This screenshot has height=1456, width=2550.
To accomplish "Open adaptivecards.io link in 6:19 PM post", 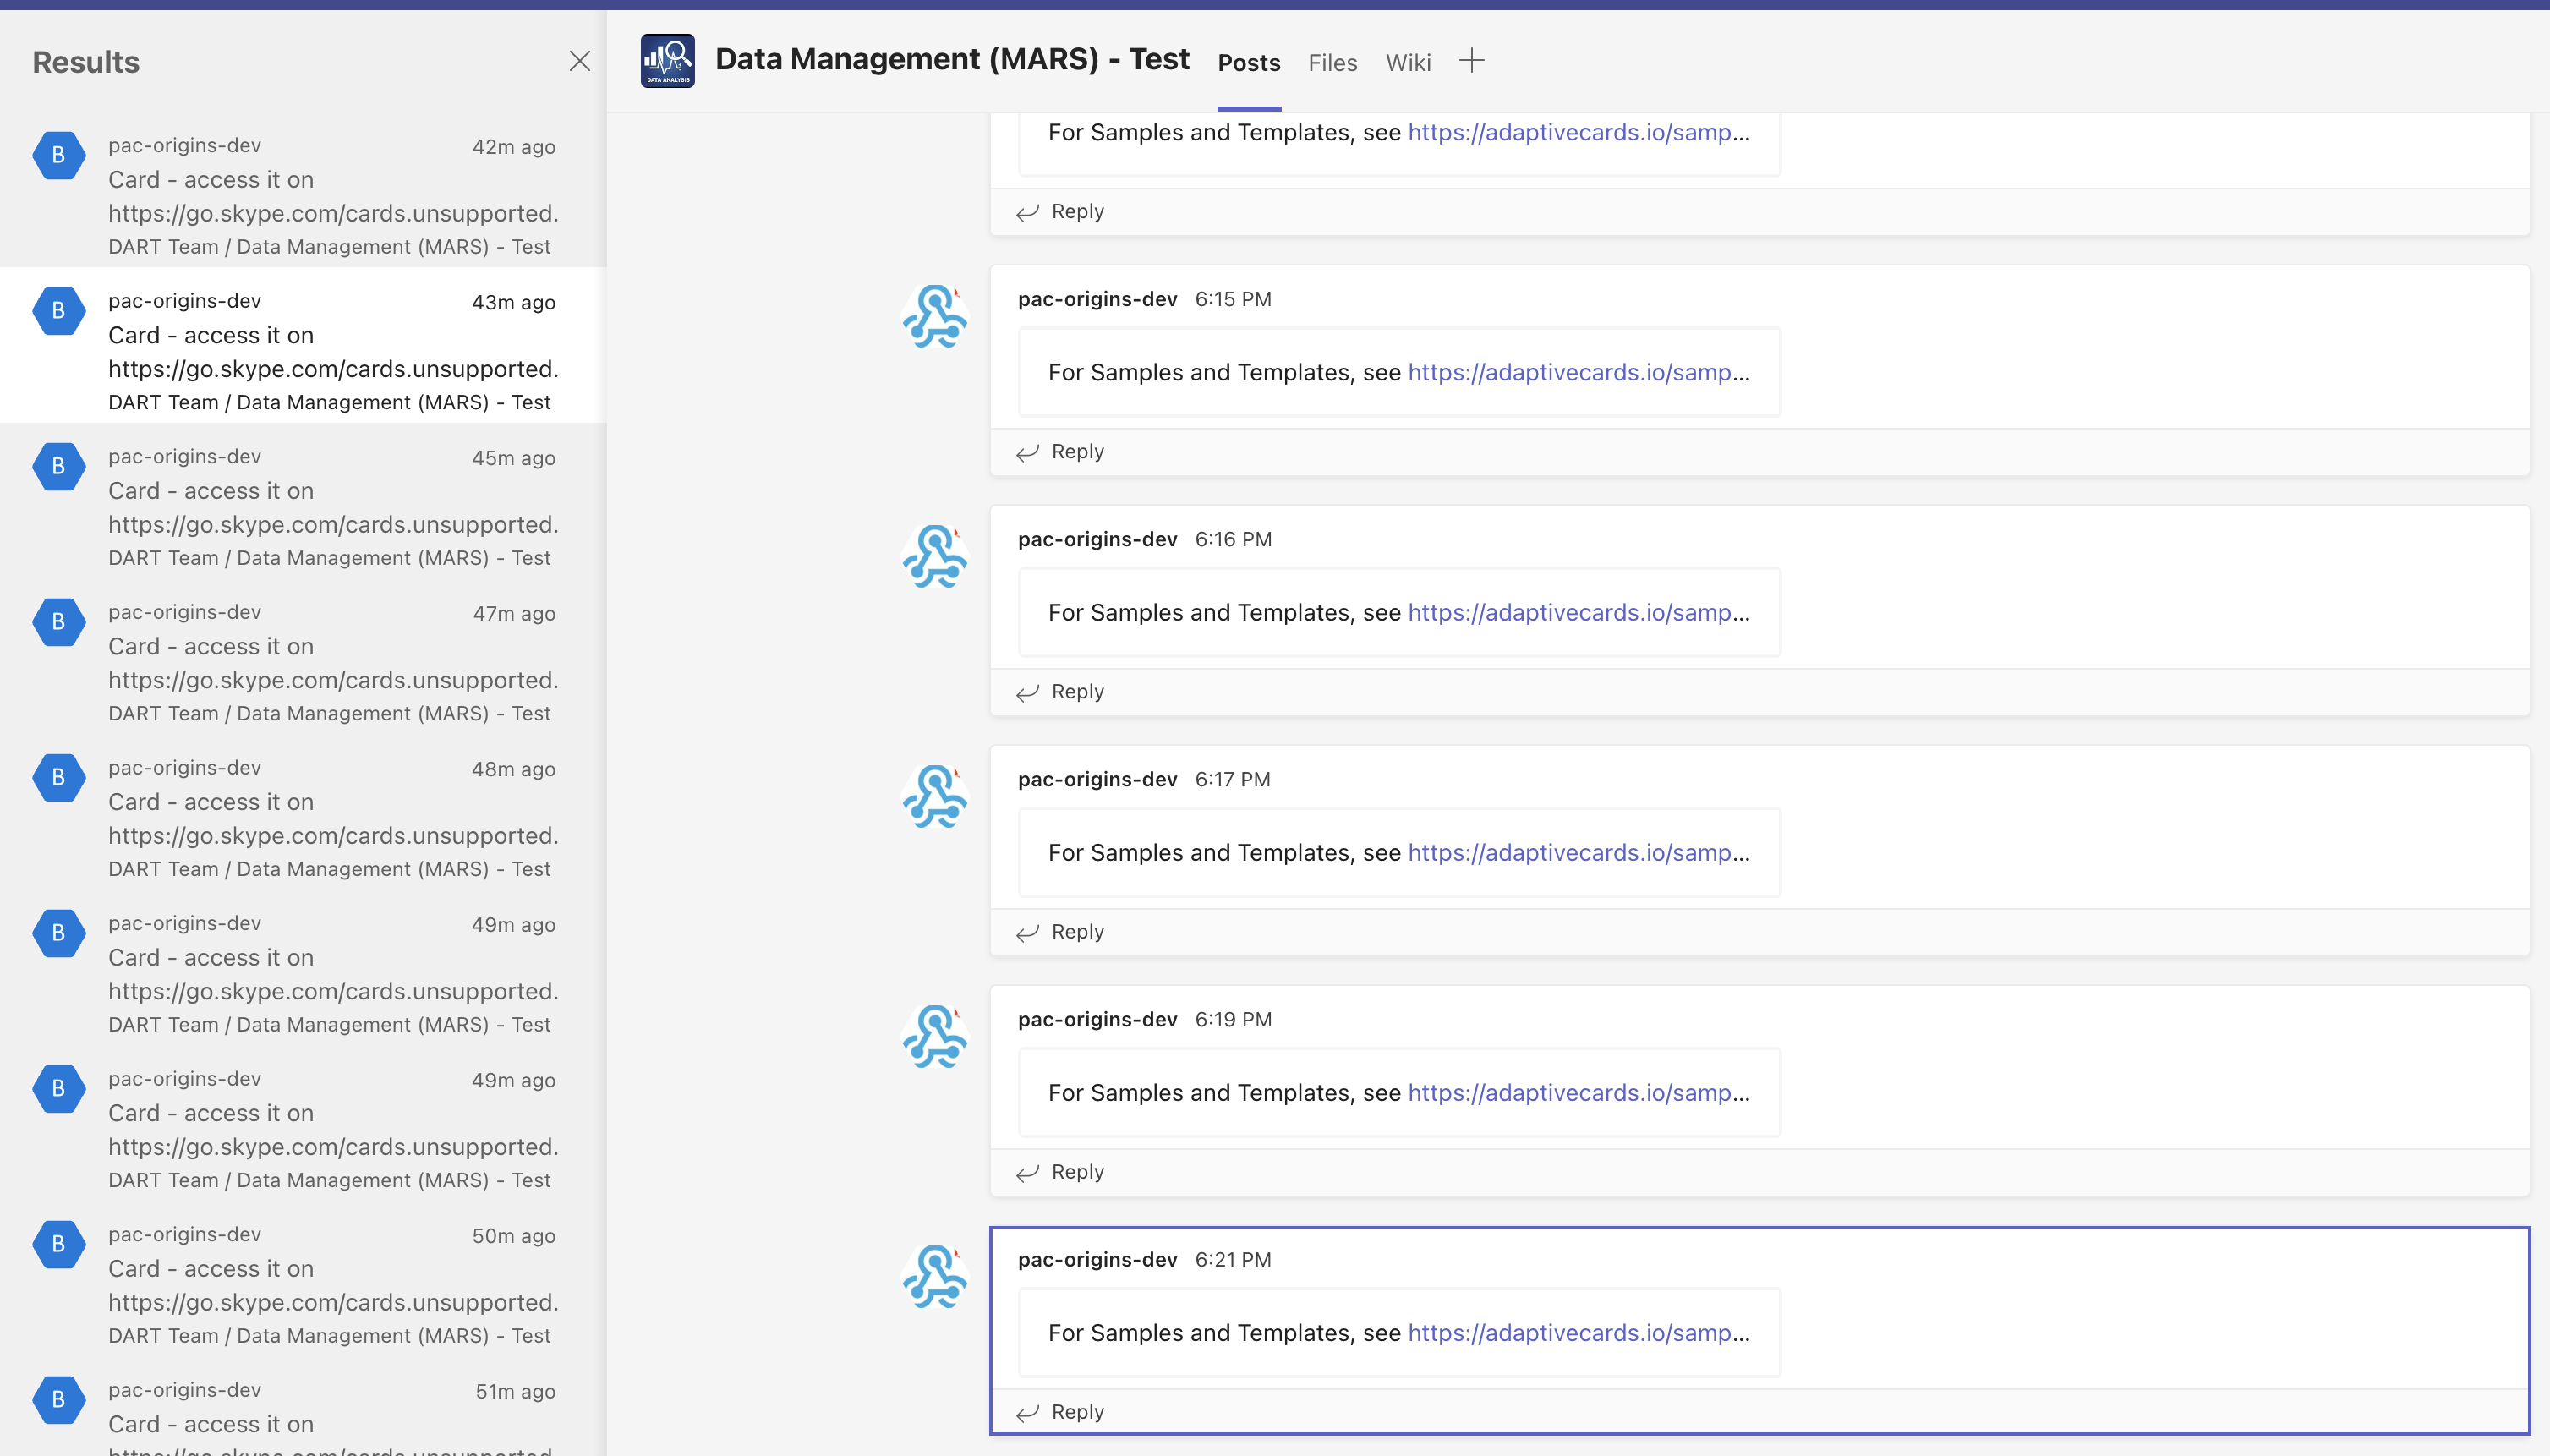I will [1579, 1092].
